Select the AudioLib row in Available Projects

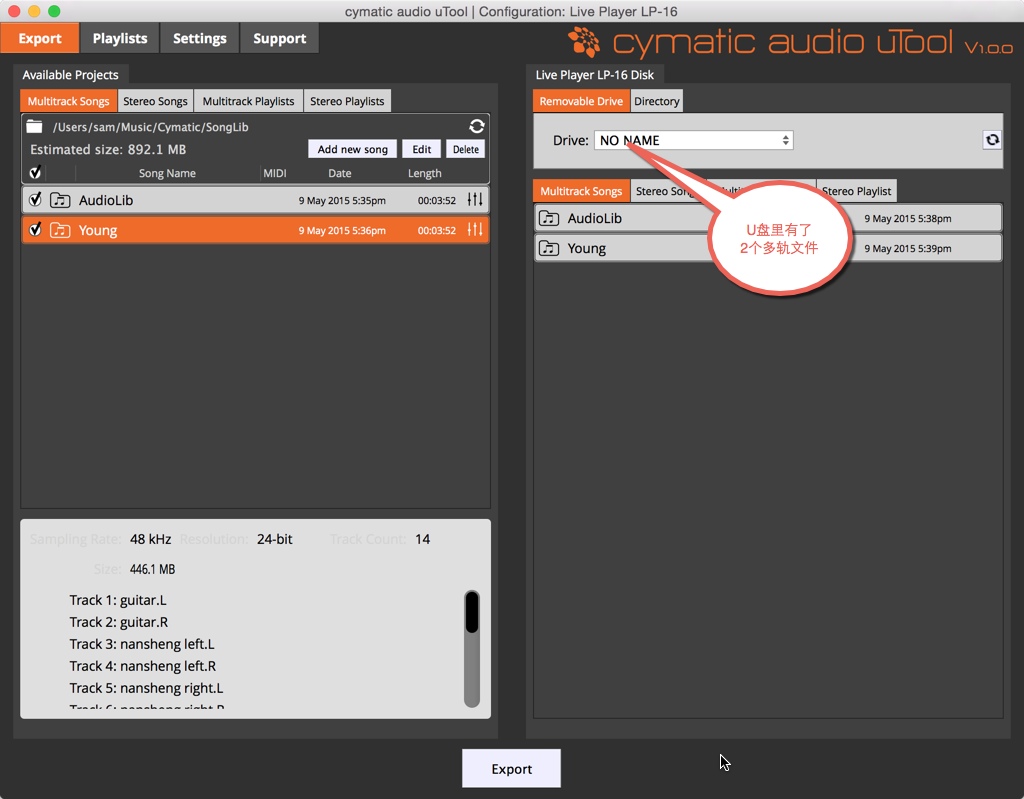coord(255,200)
